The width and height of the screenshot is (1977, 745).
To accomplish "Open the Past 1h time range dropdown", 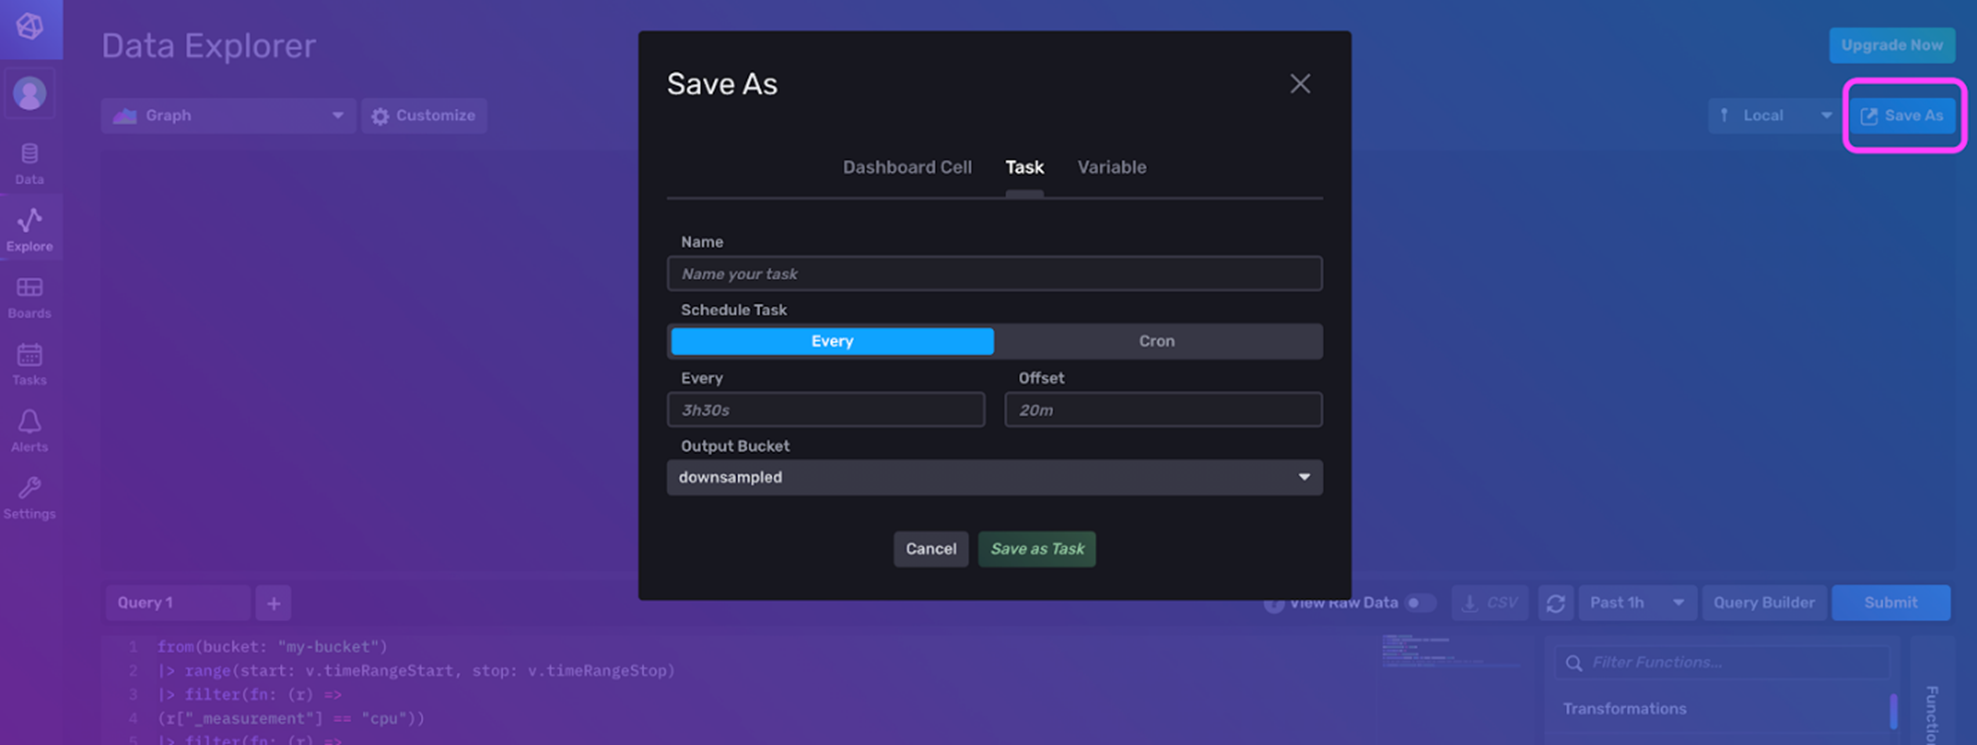I will pyautogui.click(x=1637, y=603).
